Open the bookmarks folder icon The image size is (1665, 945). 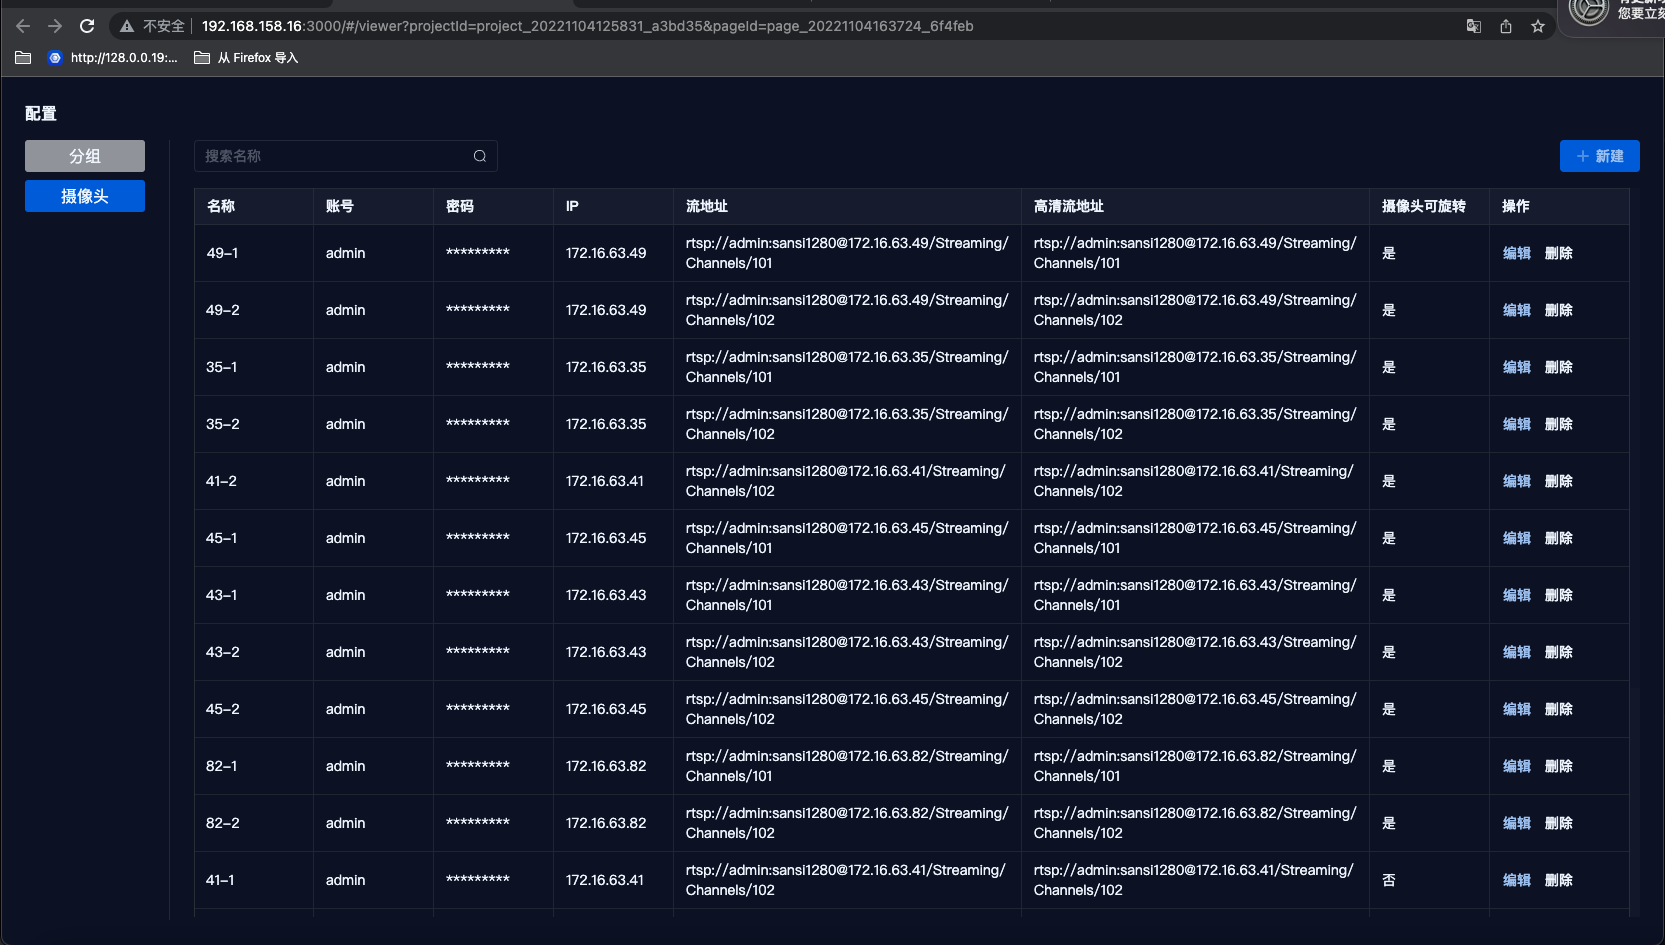tap(23, 58)
